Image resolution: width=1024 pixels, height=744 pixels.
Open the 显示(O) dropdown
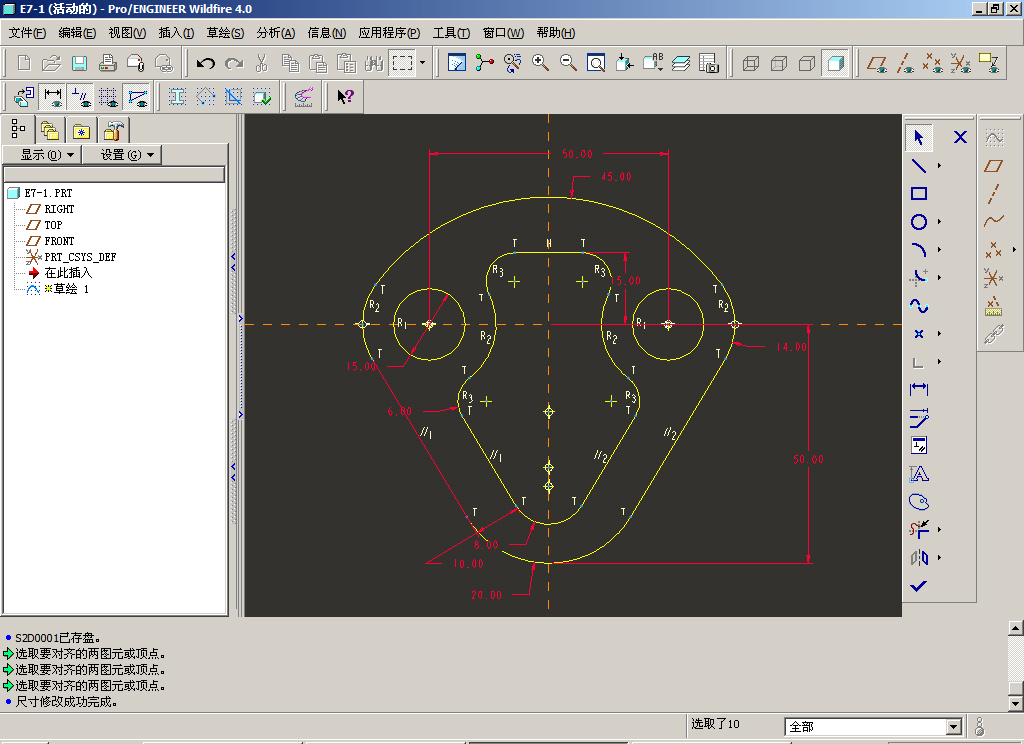[42, 155]
